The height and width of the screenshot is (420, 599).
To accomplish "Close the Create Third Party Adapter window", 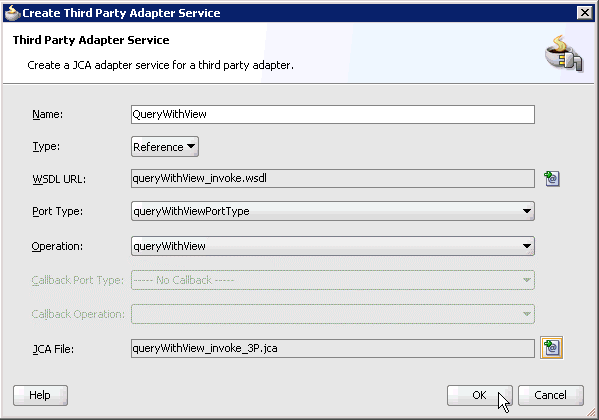I will click(585, 13).
